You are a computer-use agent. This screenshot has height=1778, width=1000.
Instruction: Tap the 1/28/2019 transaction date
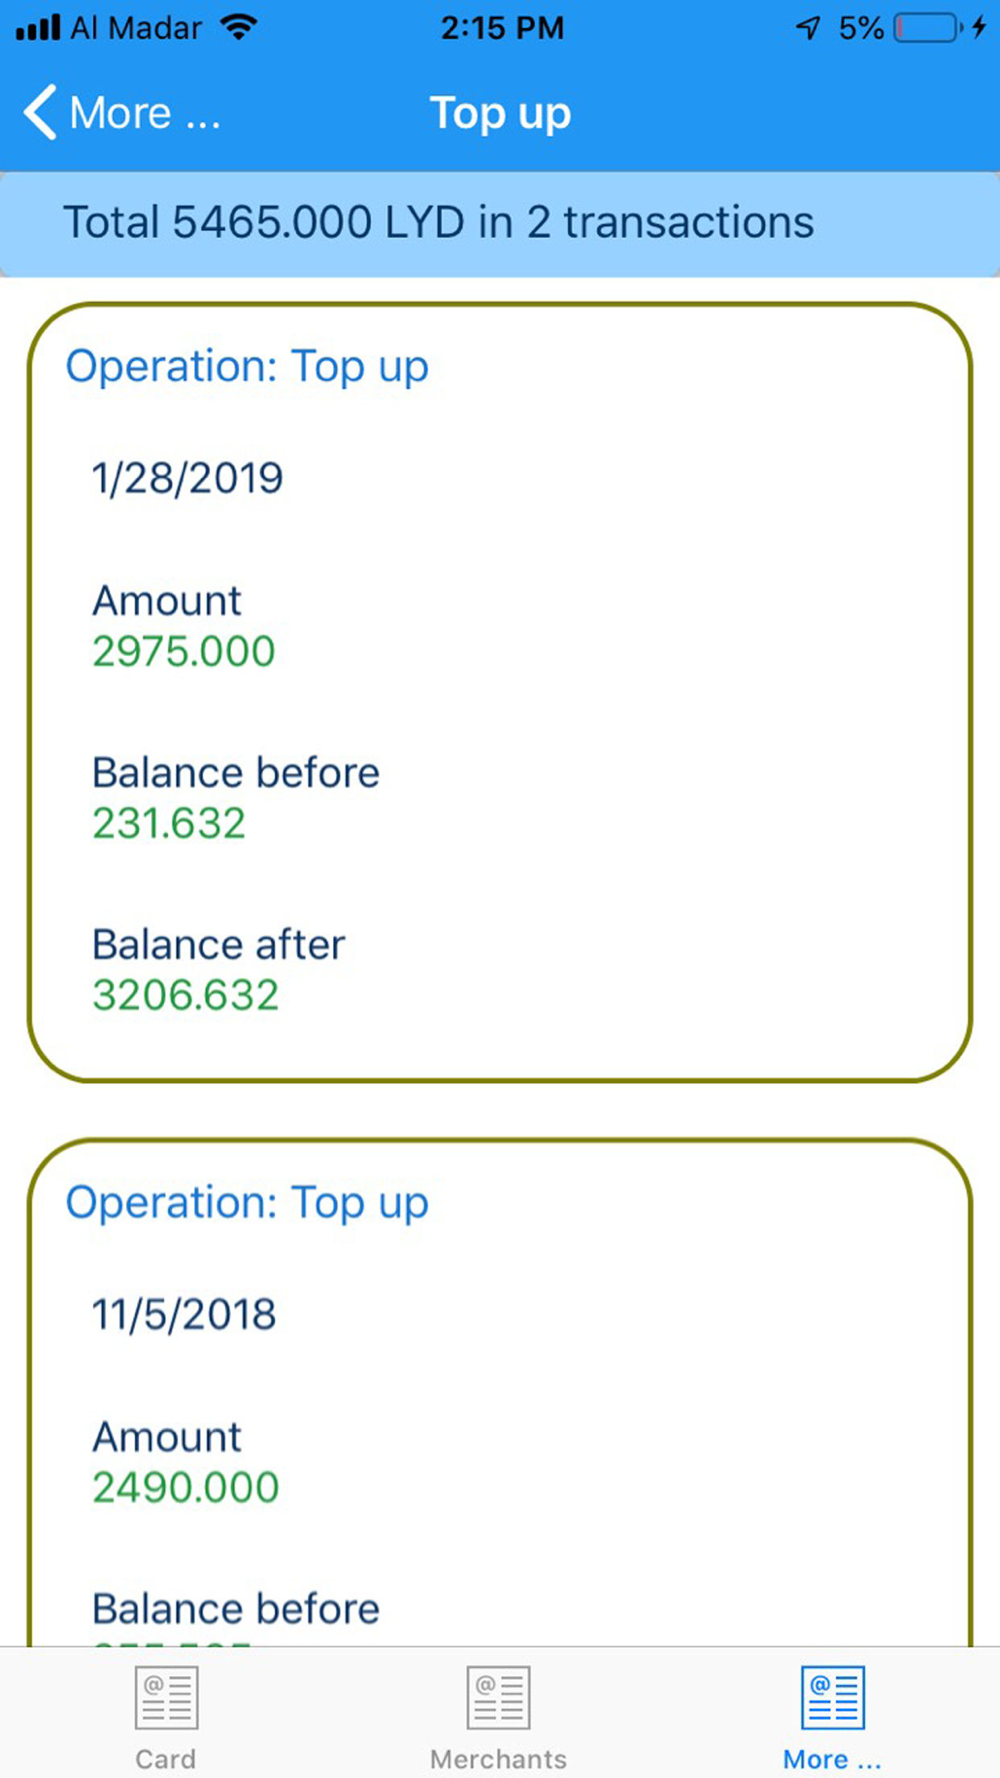coord(188,478)
